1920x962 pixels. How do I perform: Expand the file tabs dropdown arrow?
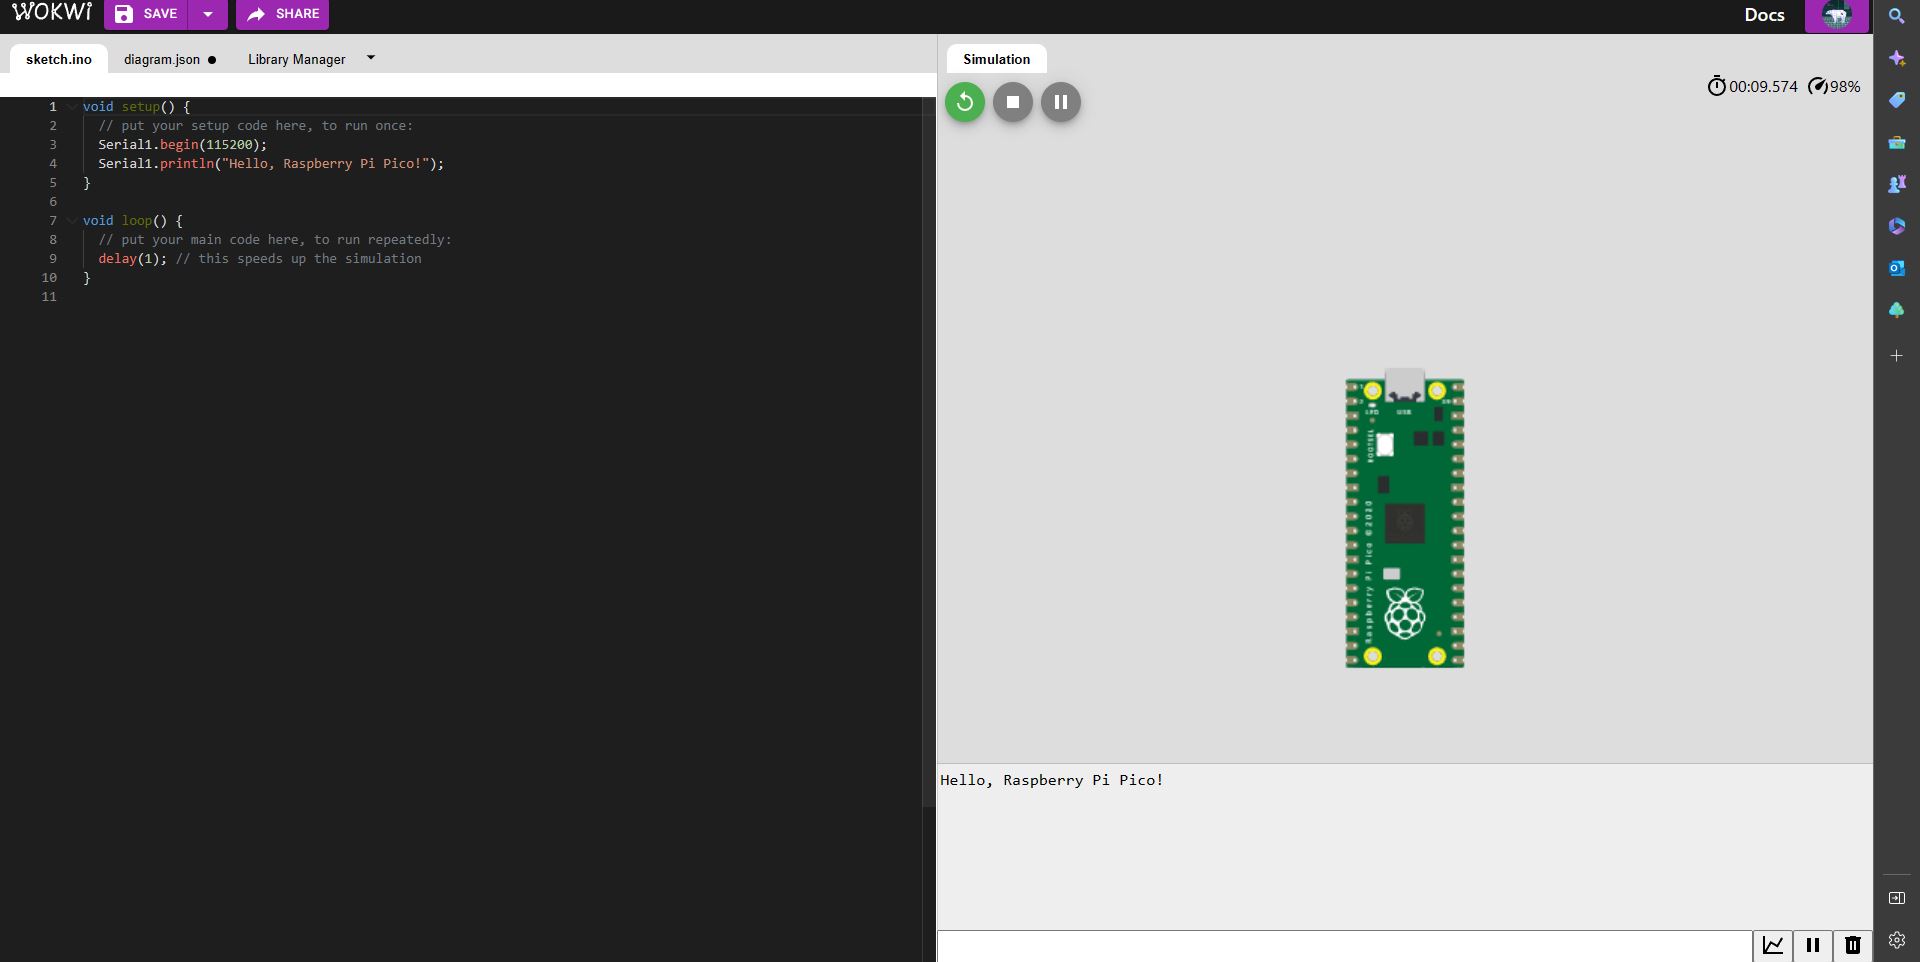click(x=371, y=58)
